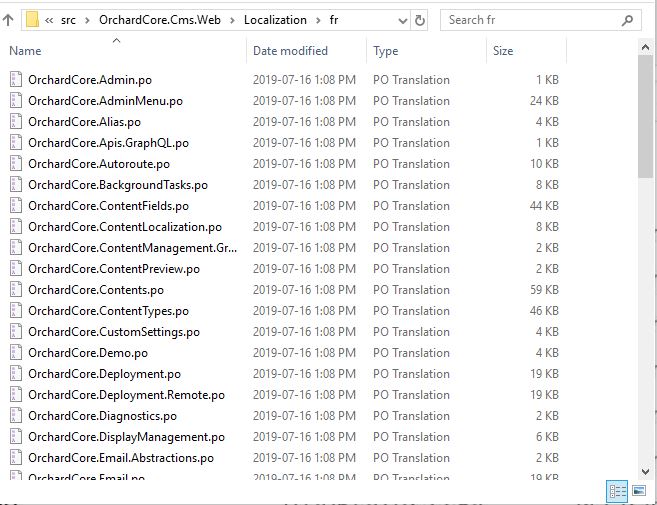Focus the Search fr box
This screenshot has height=505, width=657.
tap(541, 20)
